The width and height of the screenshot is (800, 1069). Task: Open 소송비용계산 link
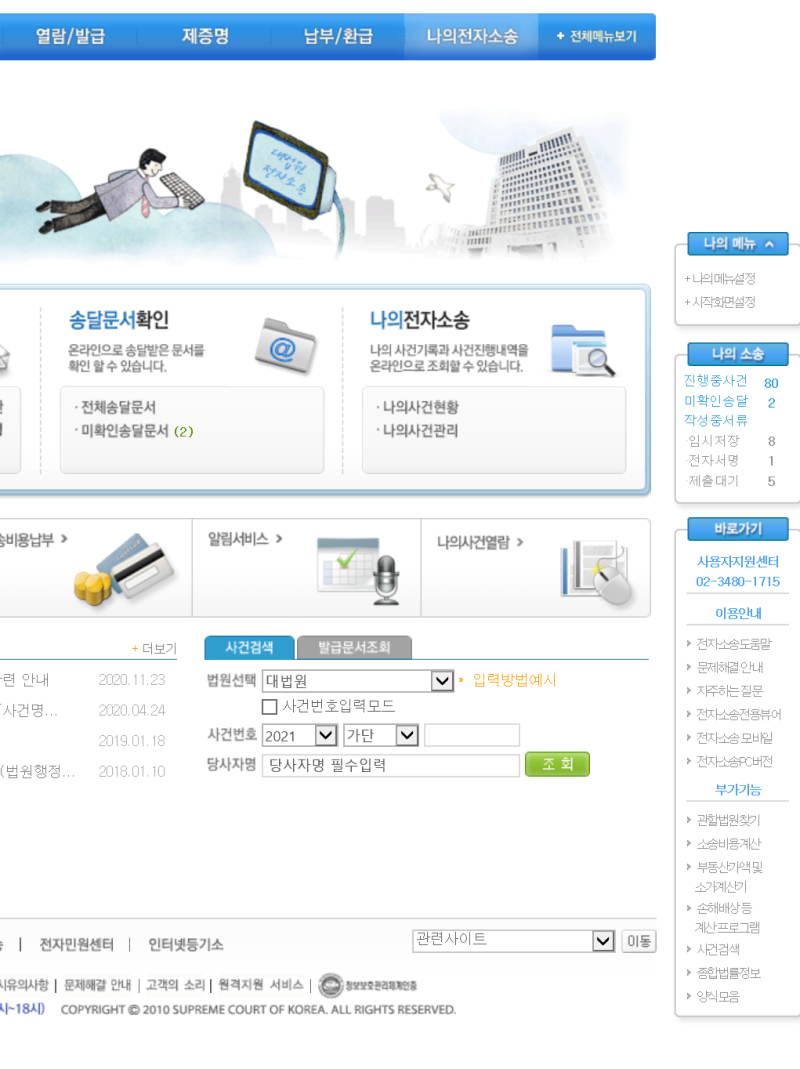pyautogui.click(x=728, y=844)
